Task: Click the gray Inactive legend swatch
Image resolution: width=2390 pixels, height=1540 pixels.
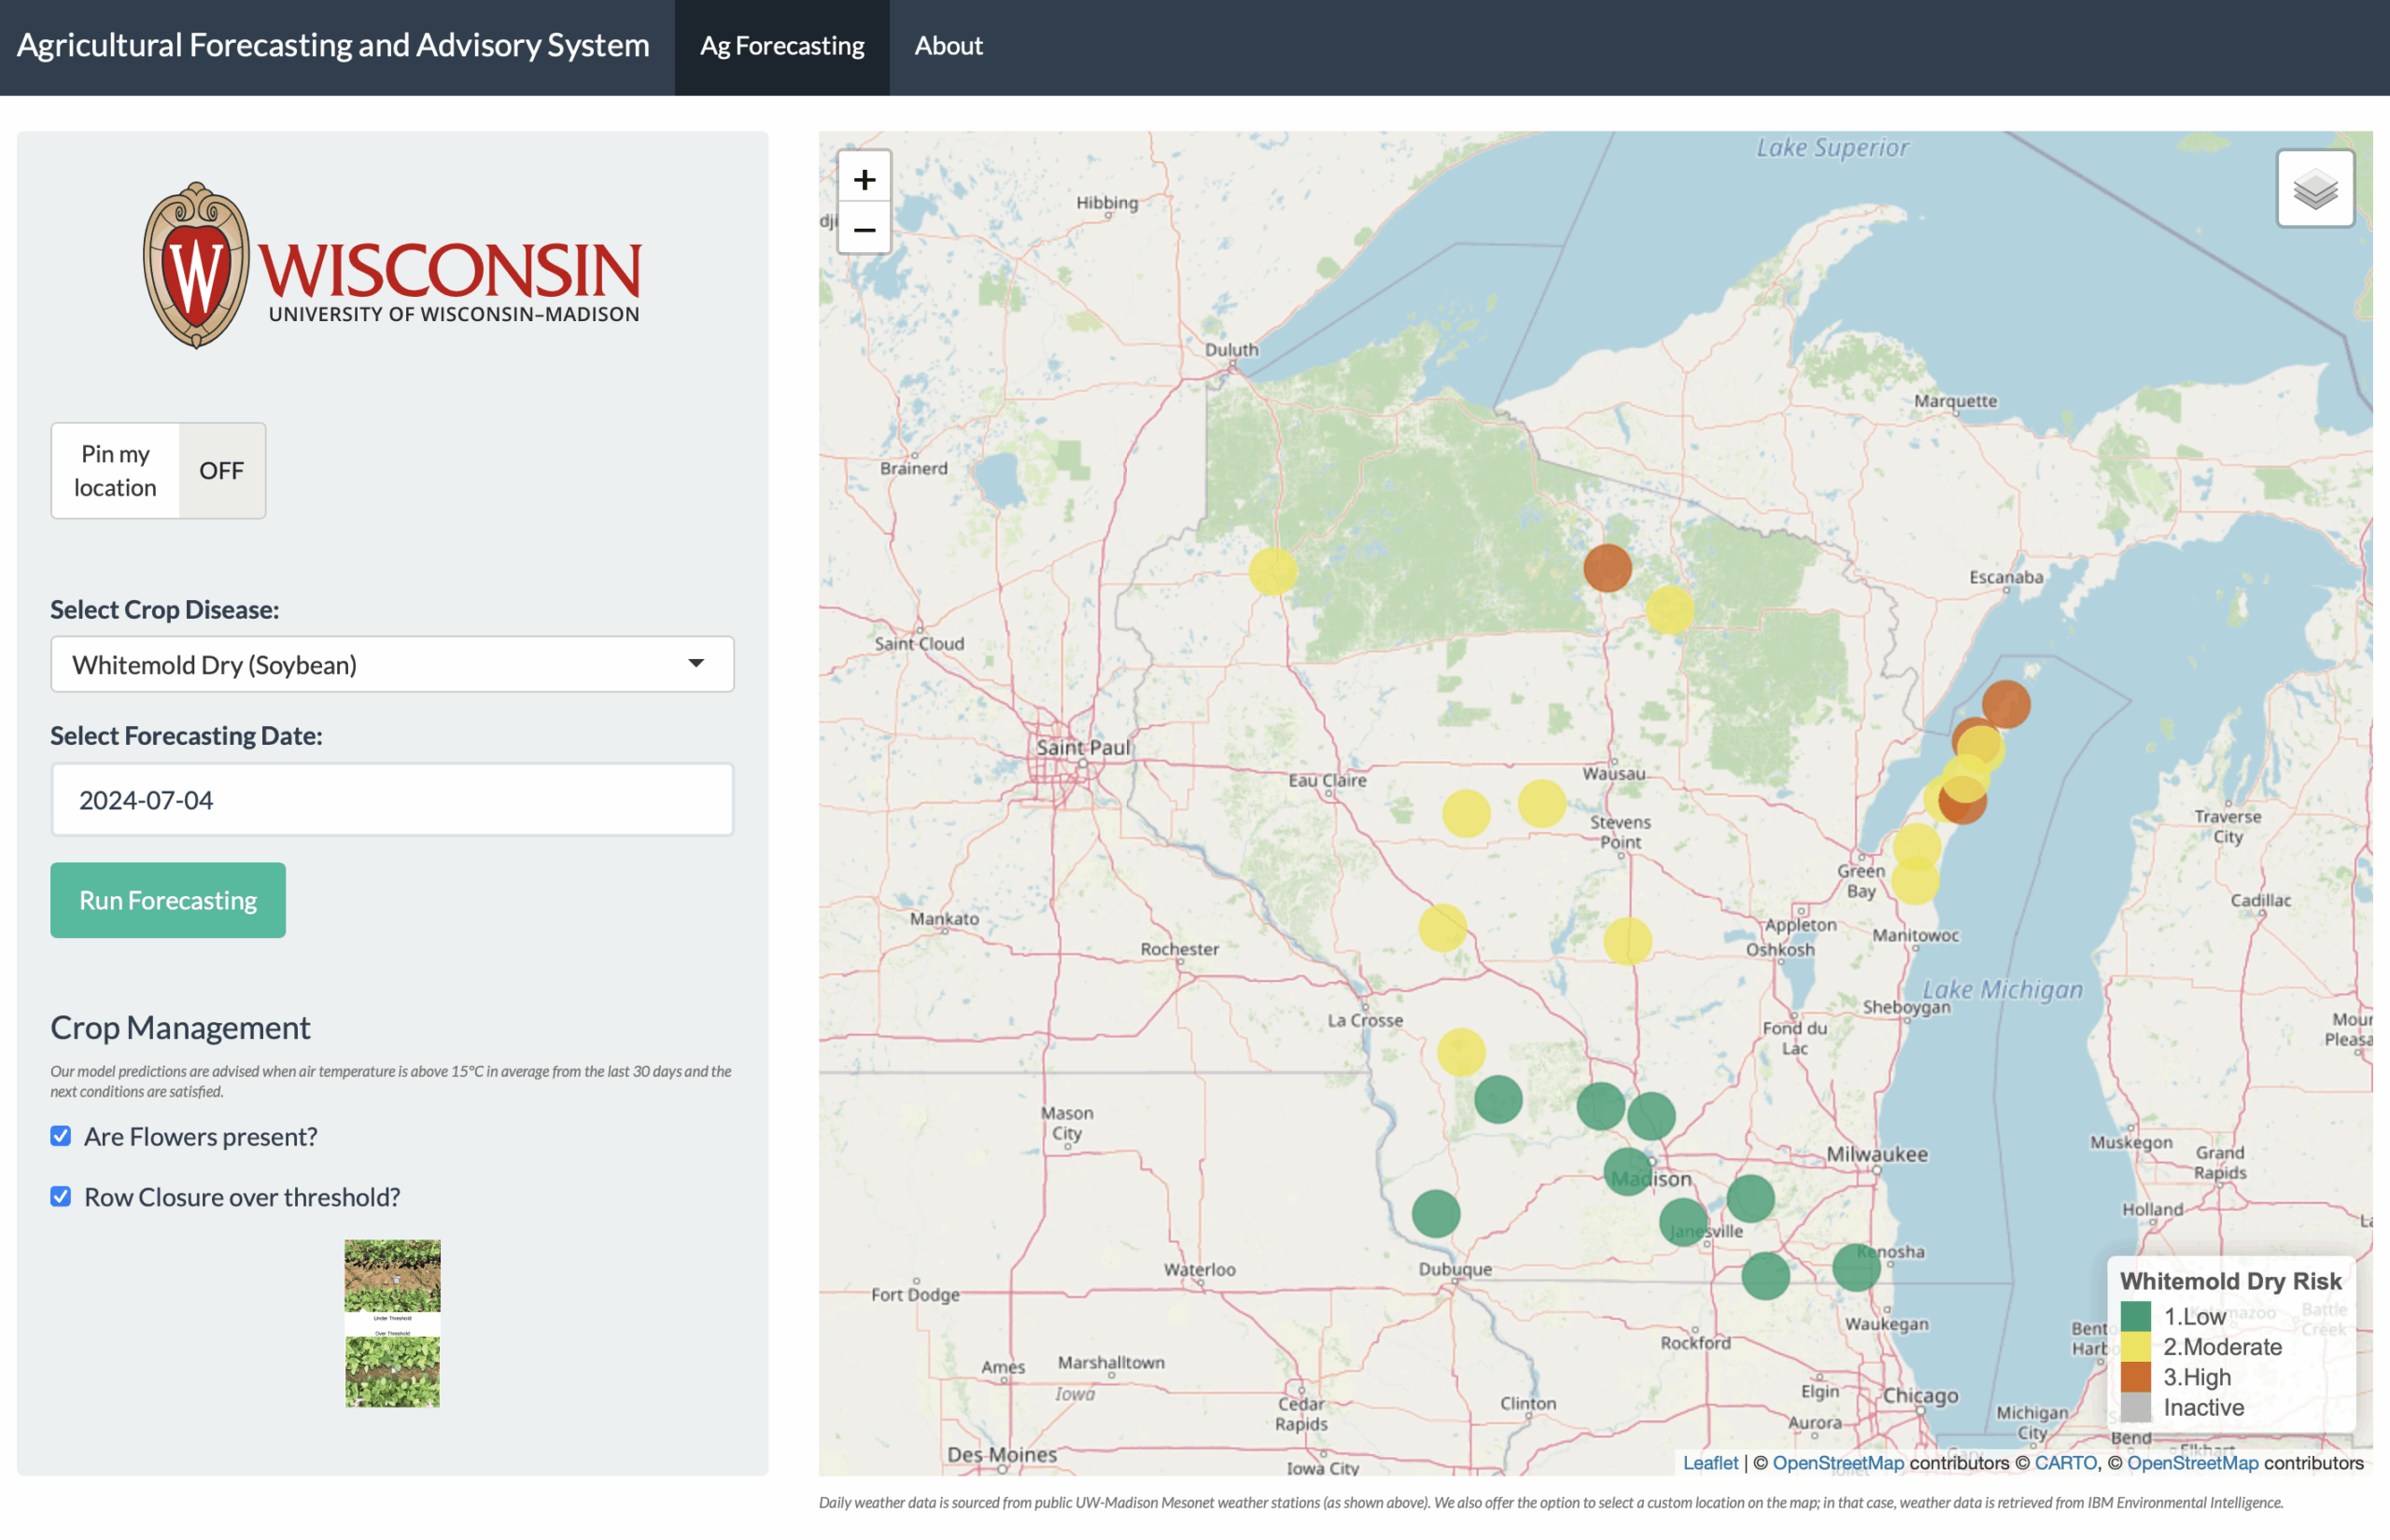Action: (x=2135, y=1407)
